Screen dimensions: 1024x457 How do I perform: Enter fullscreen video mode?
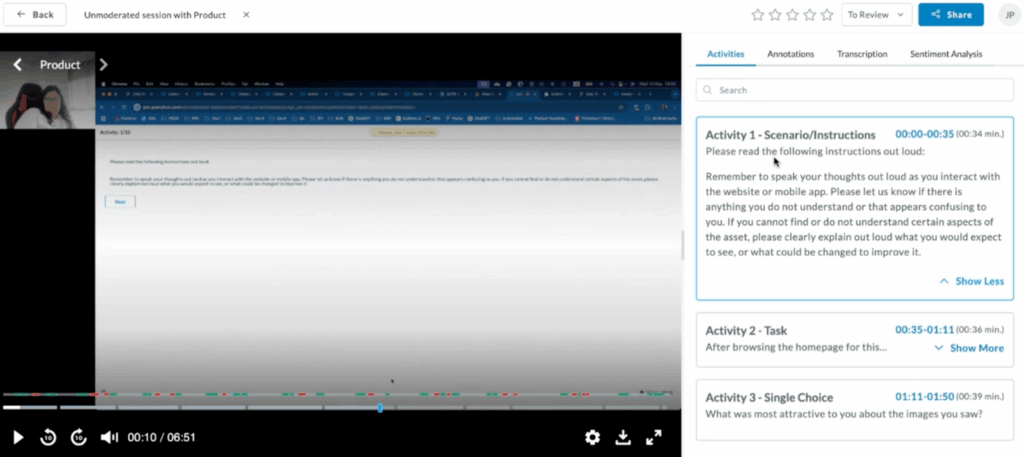654,437
